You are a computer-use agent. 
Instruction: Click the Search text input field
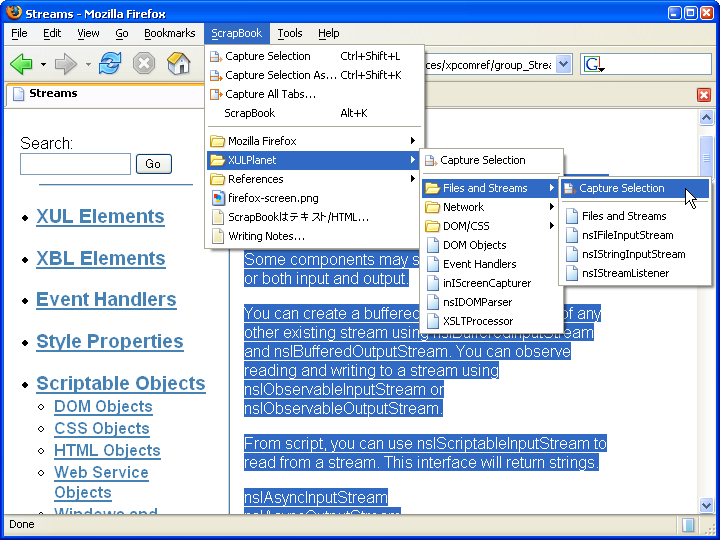point(75,164)
